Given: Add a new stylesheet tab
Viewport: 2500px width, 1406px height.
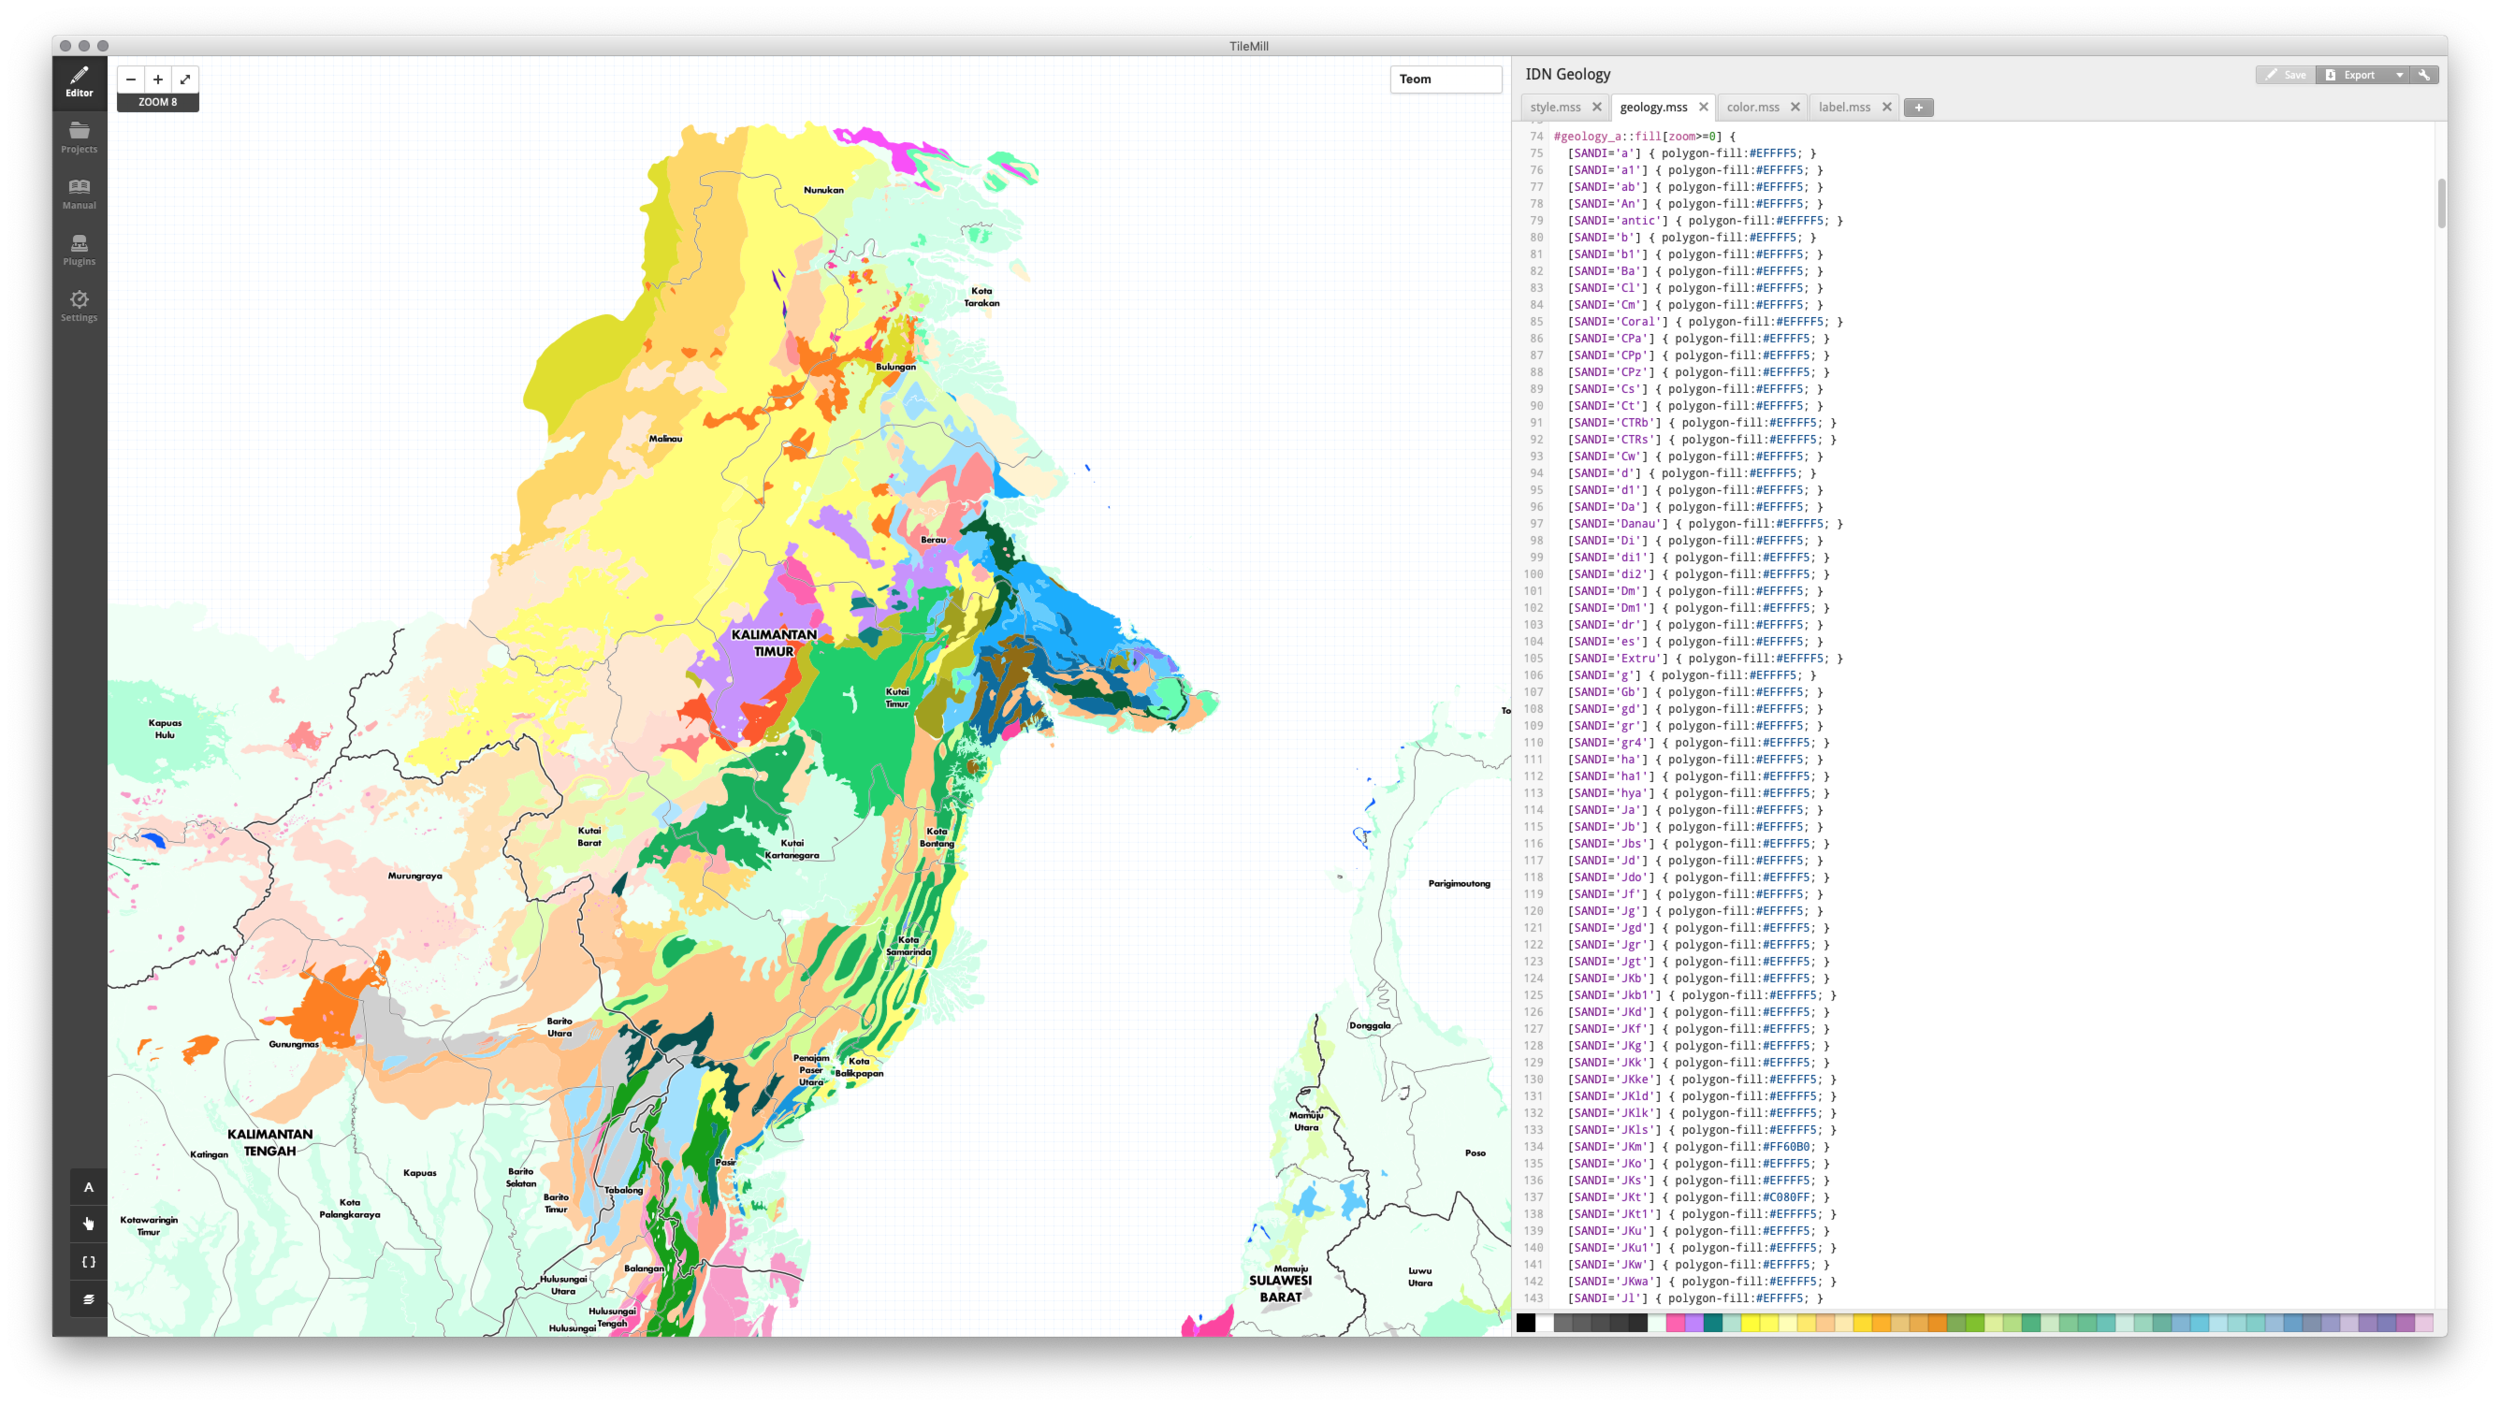Looking at the screenshot, I should [x=1918, y=107].
